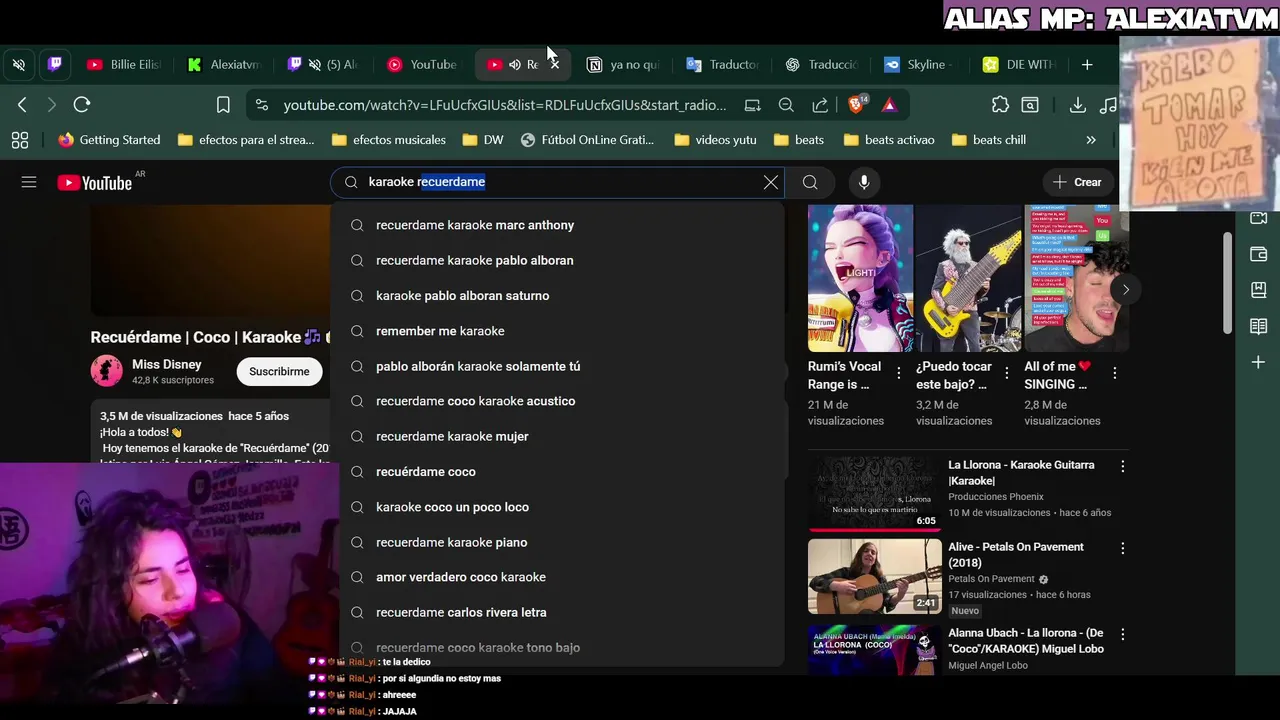Switch to the Skyline tab

(x=916, y=64)
